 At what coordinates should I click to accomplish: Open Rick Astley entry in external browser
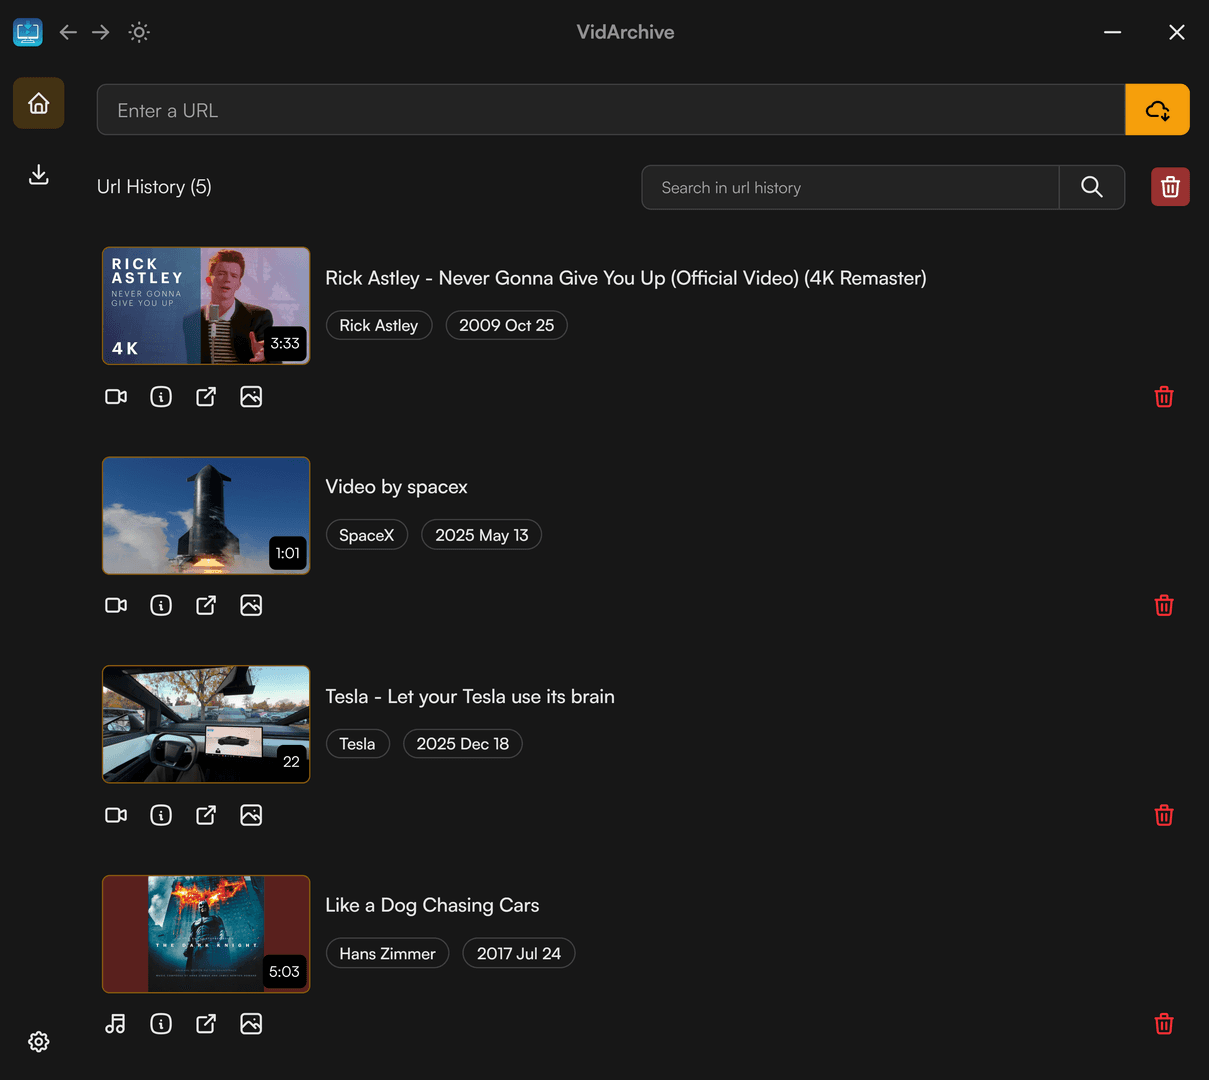coord(206,397)
